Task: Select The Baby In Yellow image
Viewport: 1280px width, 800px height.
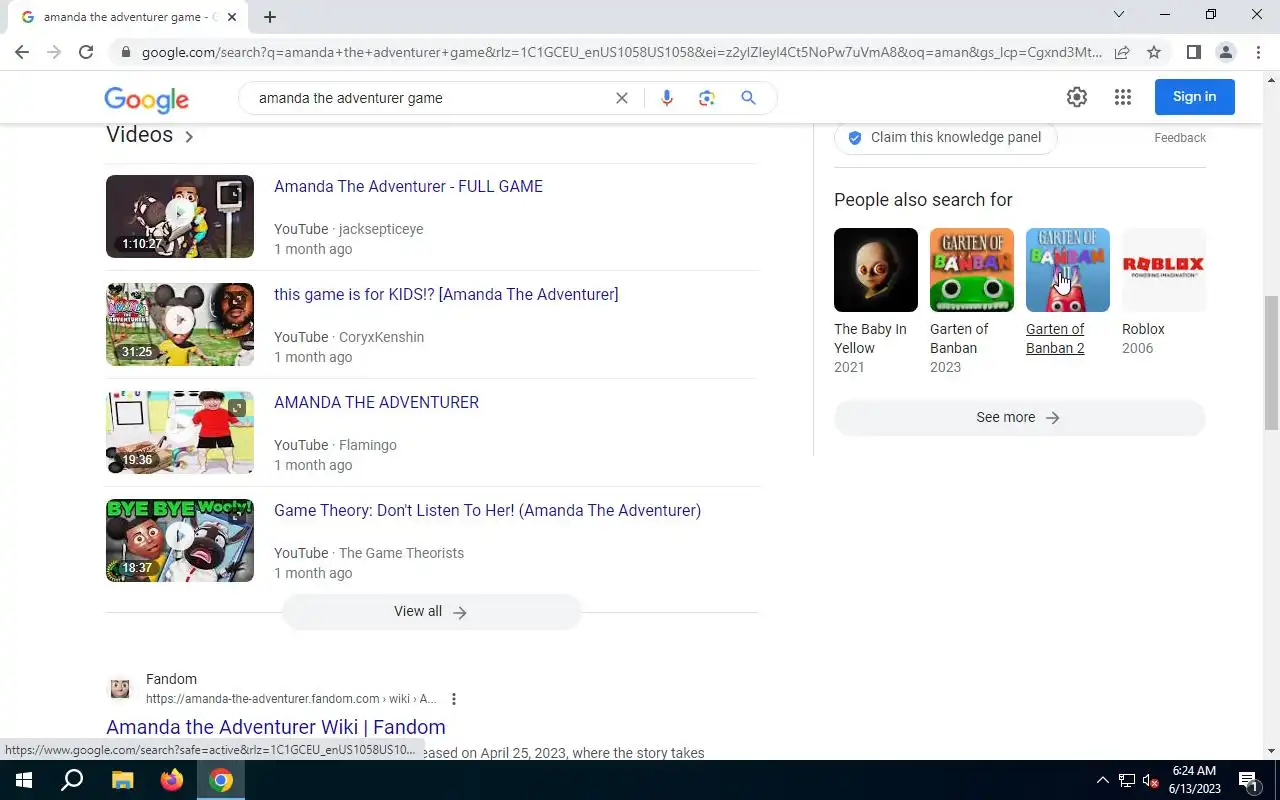Action: click(x=876, y=270)
